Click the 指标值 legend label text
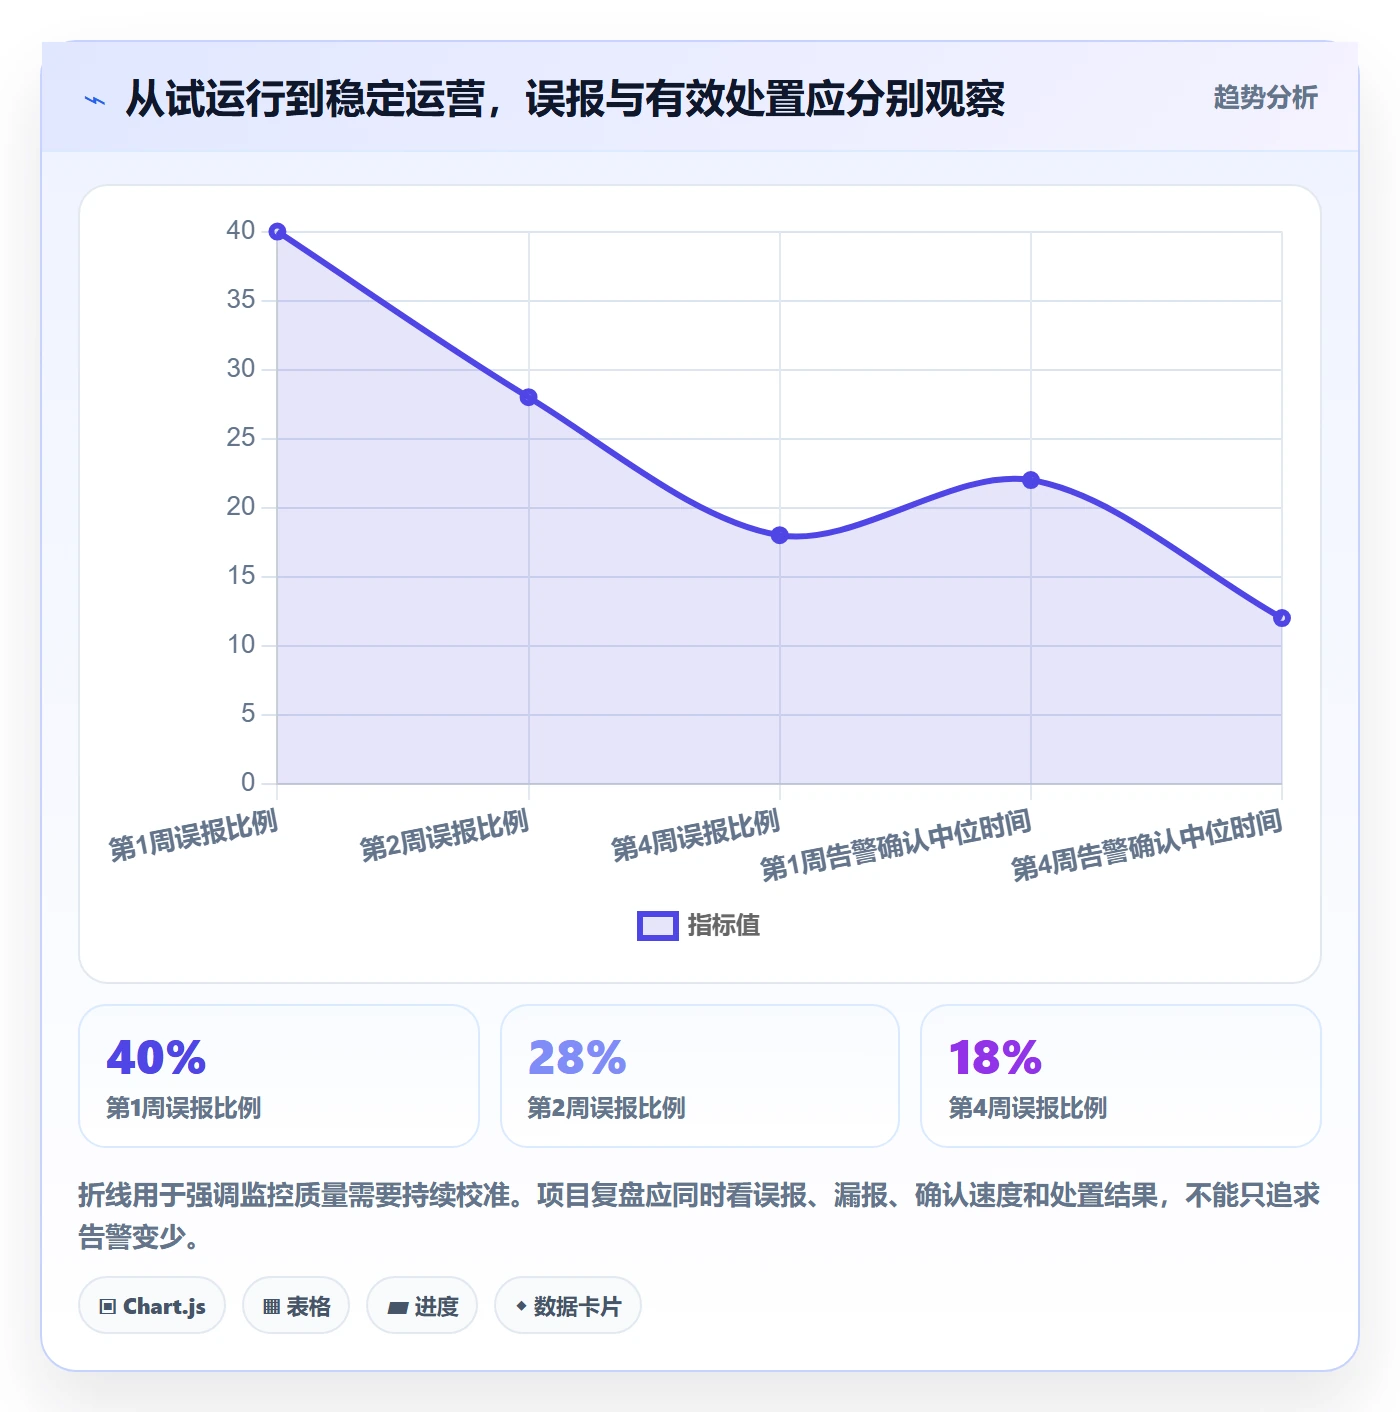Screen dimensions: 1400x1412 pos(724,926)
